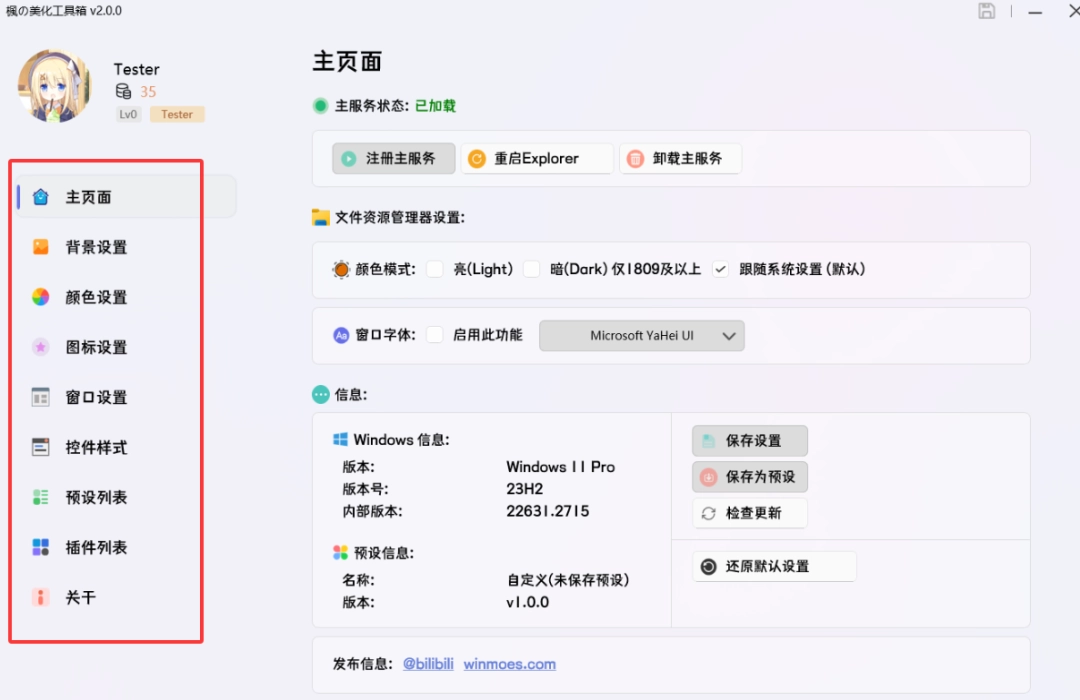Uncheck the 跟随系统设置 (默认) checkbox
1080x700 pixels.
(721, 269)
